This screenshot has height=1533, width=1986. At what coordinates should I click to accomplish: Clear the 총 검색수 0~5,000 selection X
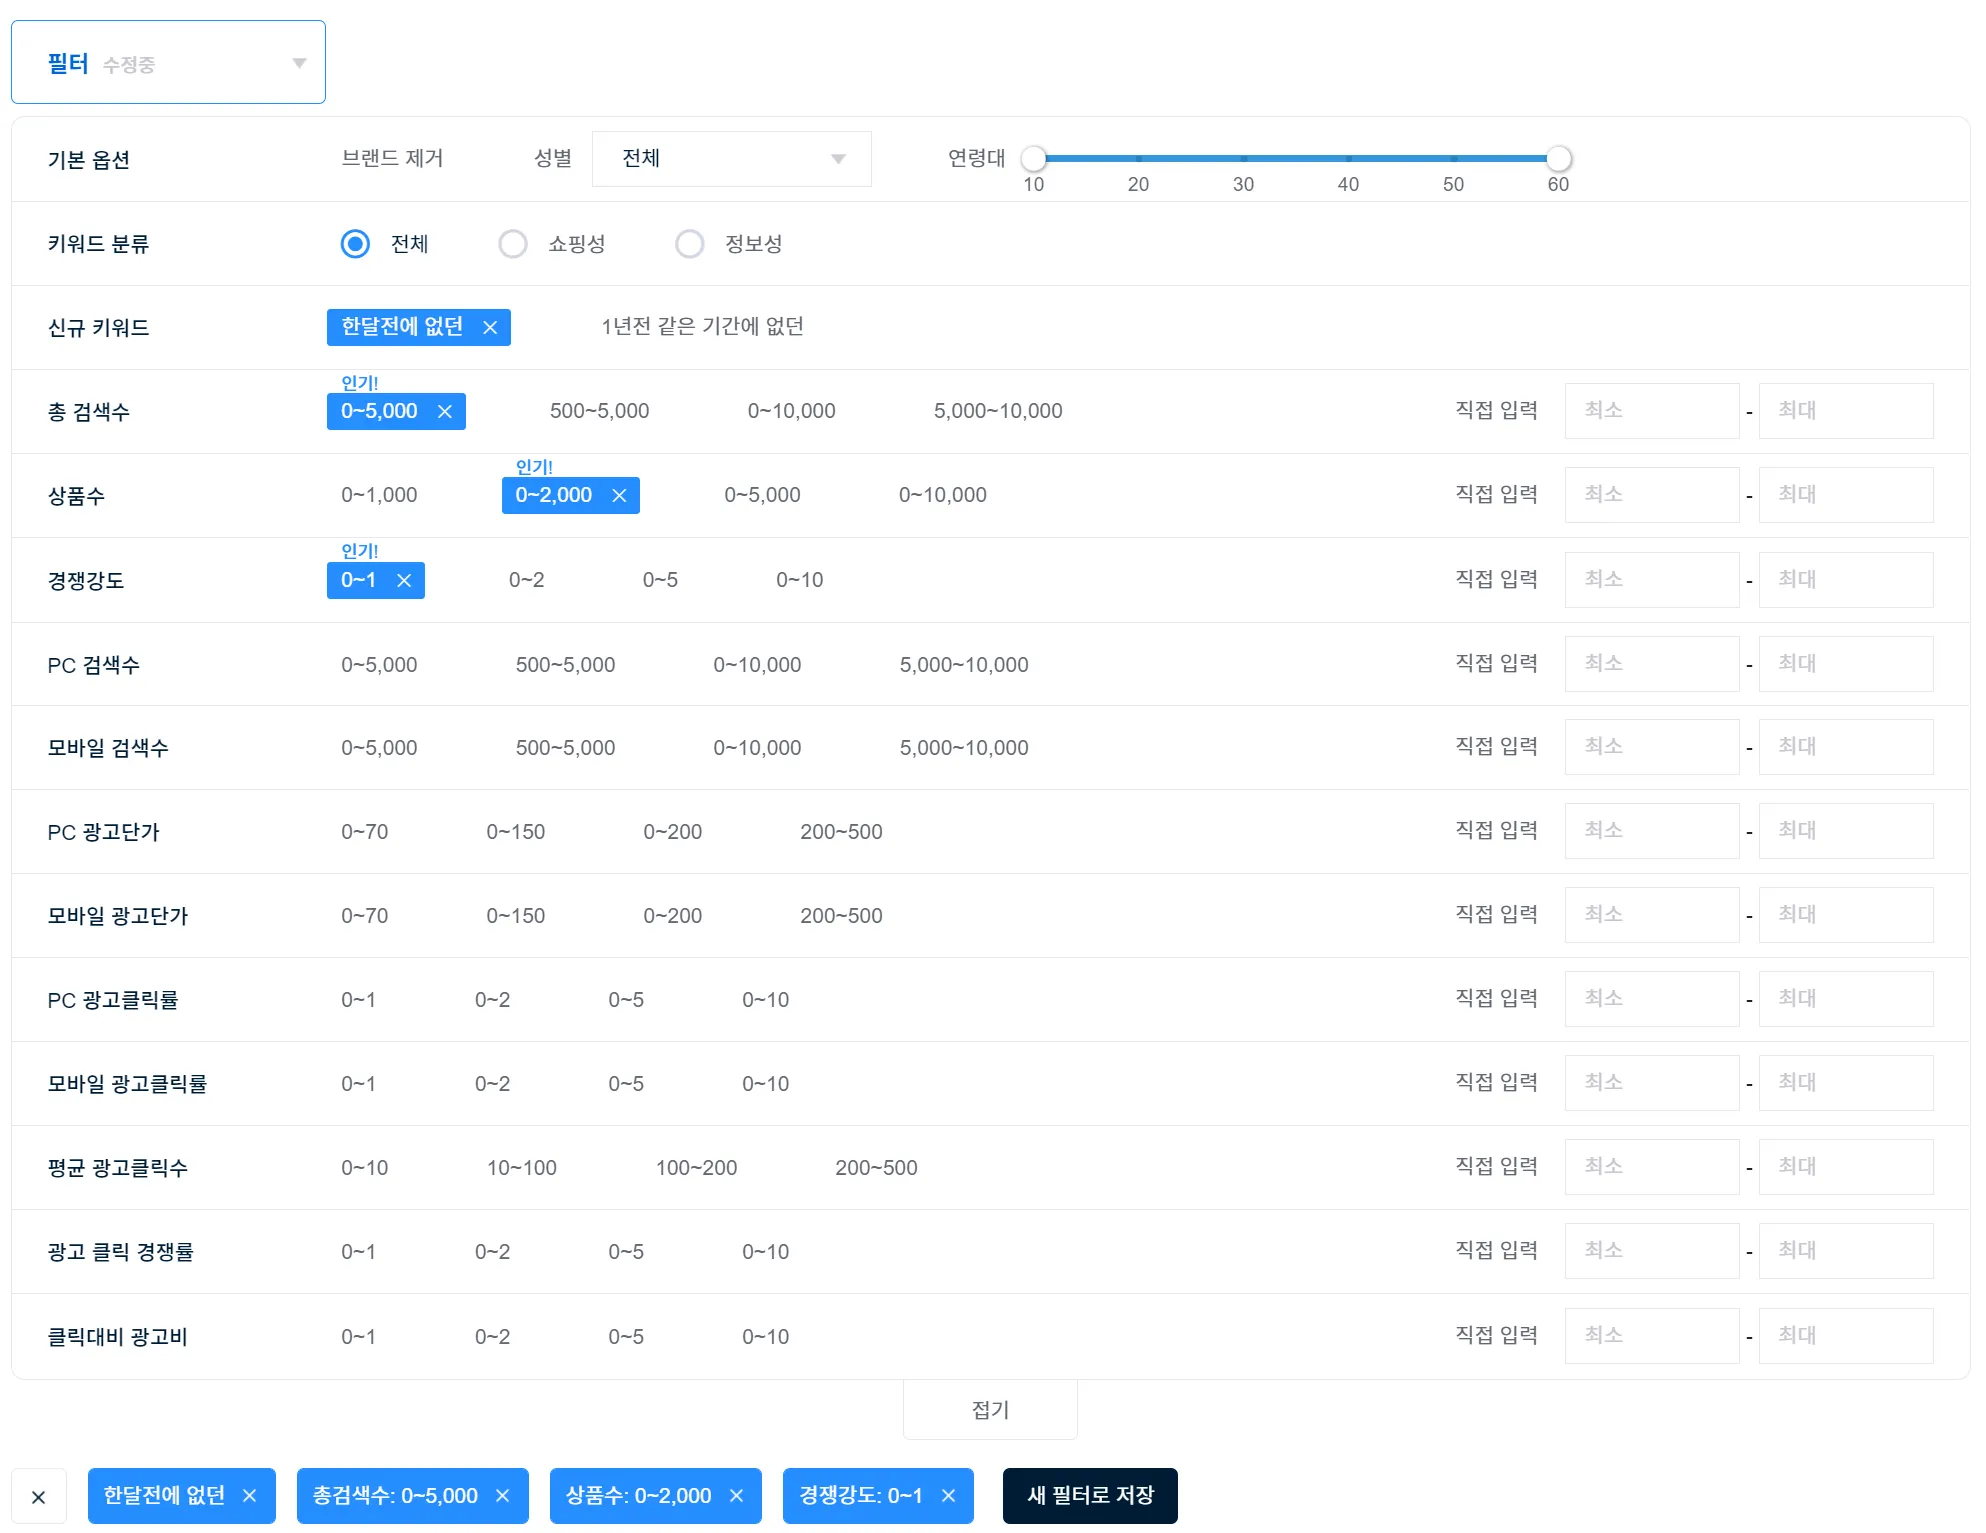coord(445,412)
